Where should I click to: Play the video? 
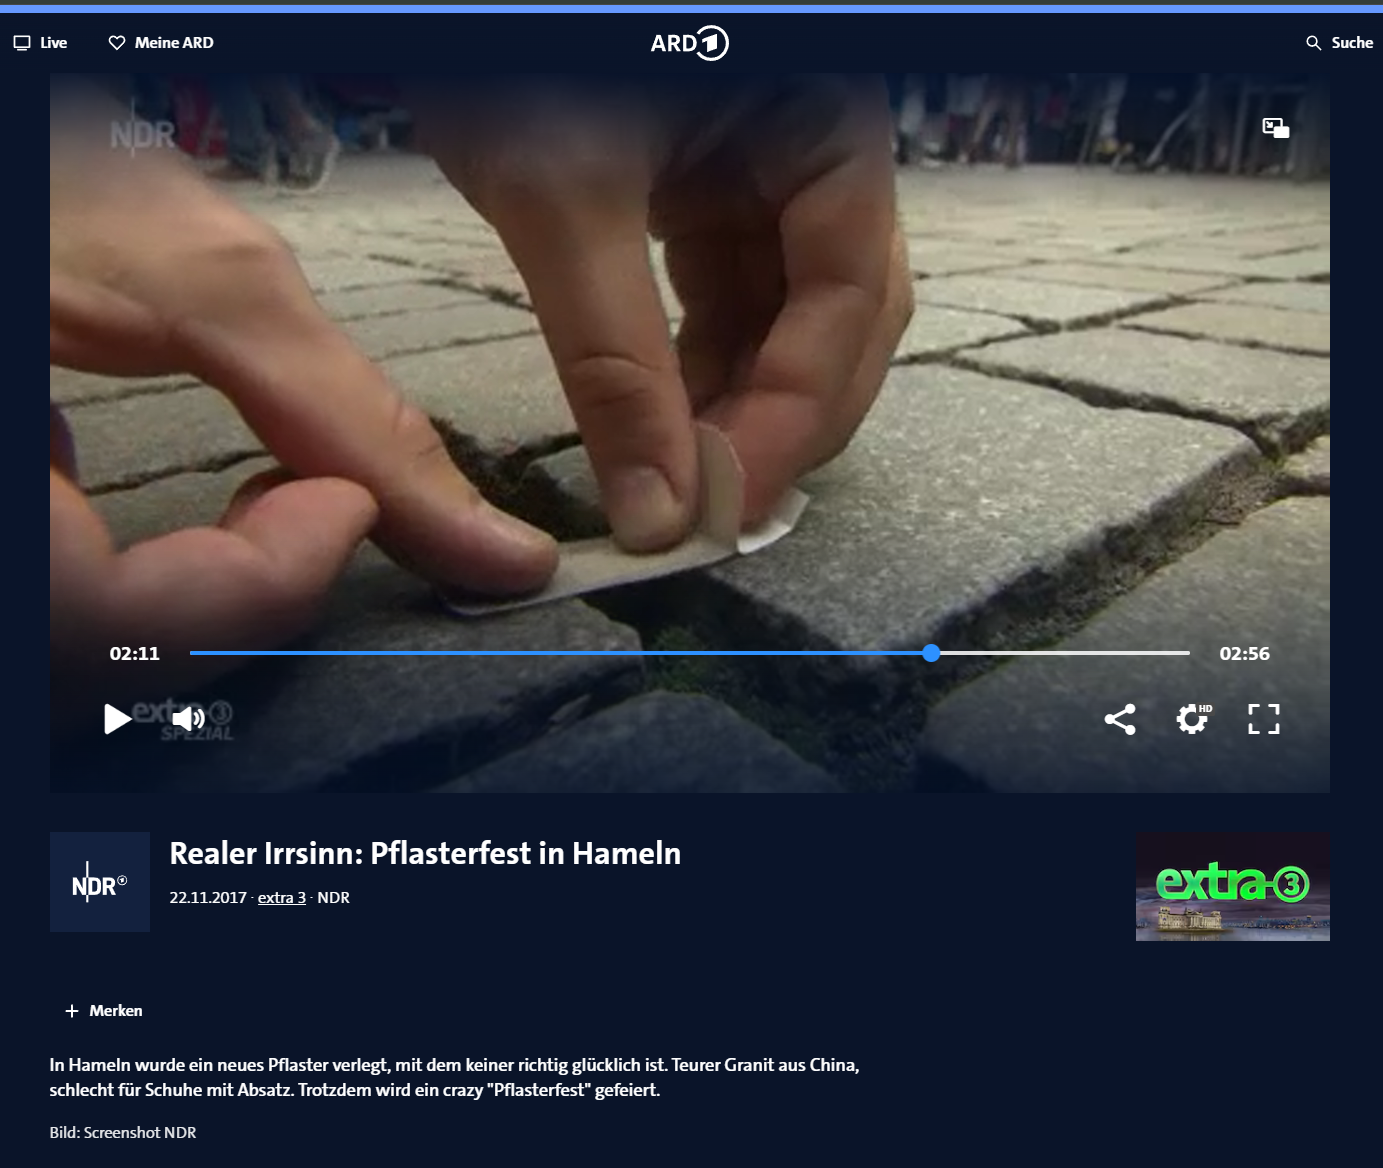(x=118, y=719)
